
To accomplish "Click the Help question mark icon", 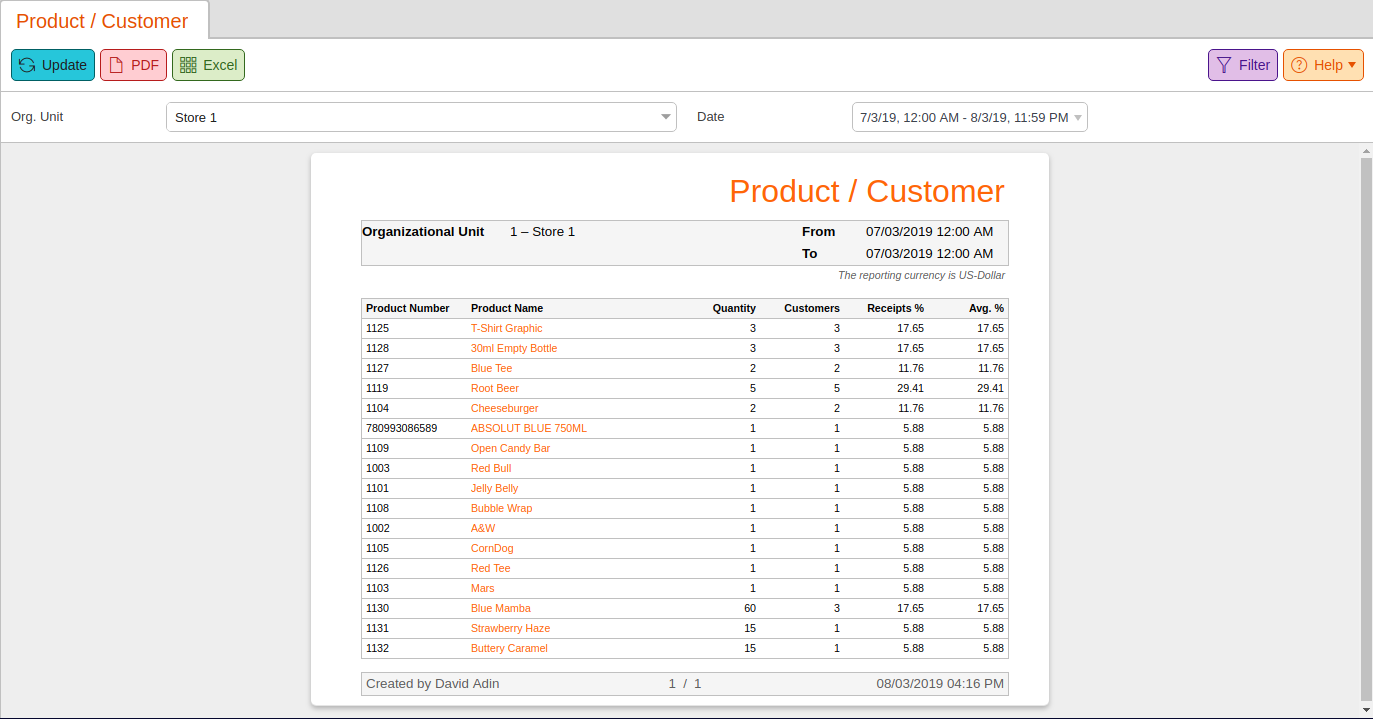I will click(x=1299, y=65).
